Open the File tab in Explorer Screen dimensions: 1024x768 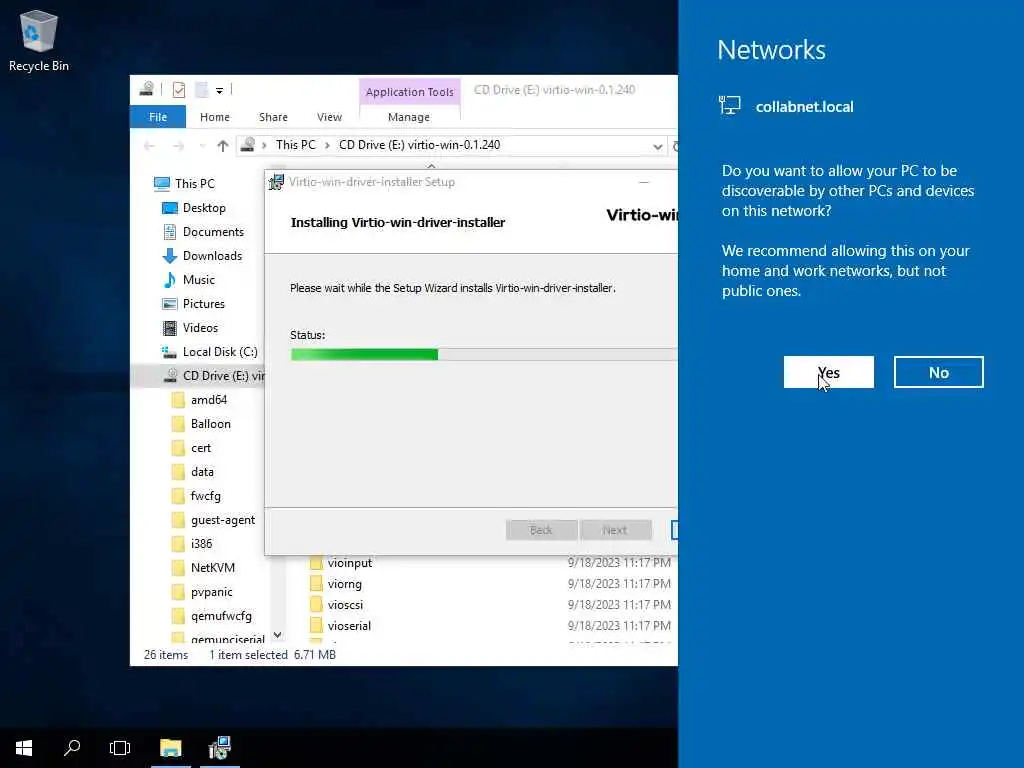click(x=157, y=117)
